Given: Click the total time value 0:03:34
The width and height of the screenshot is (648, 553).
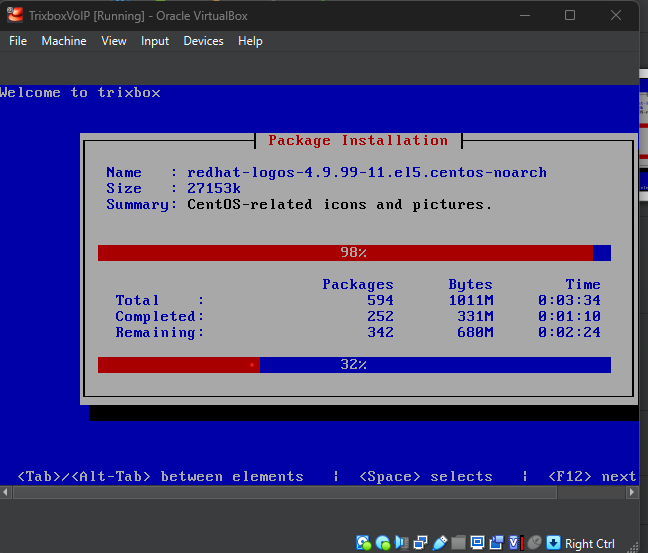Looking at the screenshot, I should coord(569,300).
